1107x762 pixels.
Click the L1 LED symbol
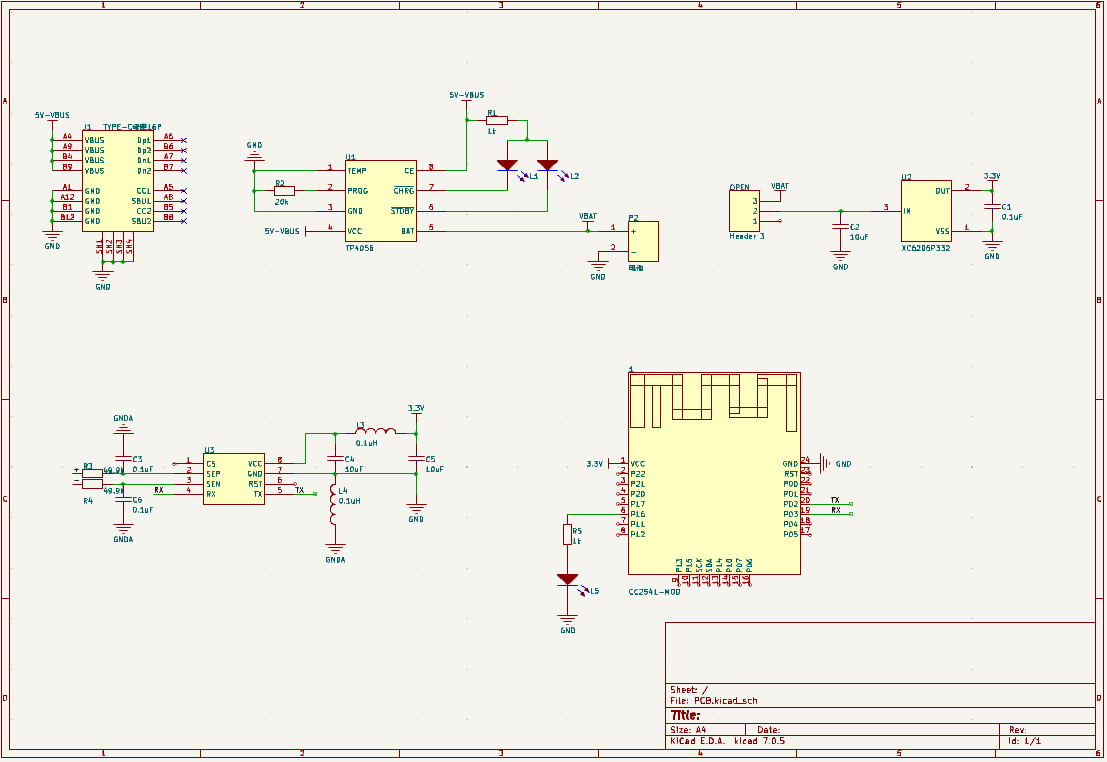coord(508,166)
